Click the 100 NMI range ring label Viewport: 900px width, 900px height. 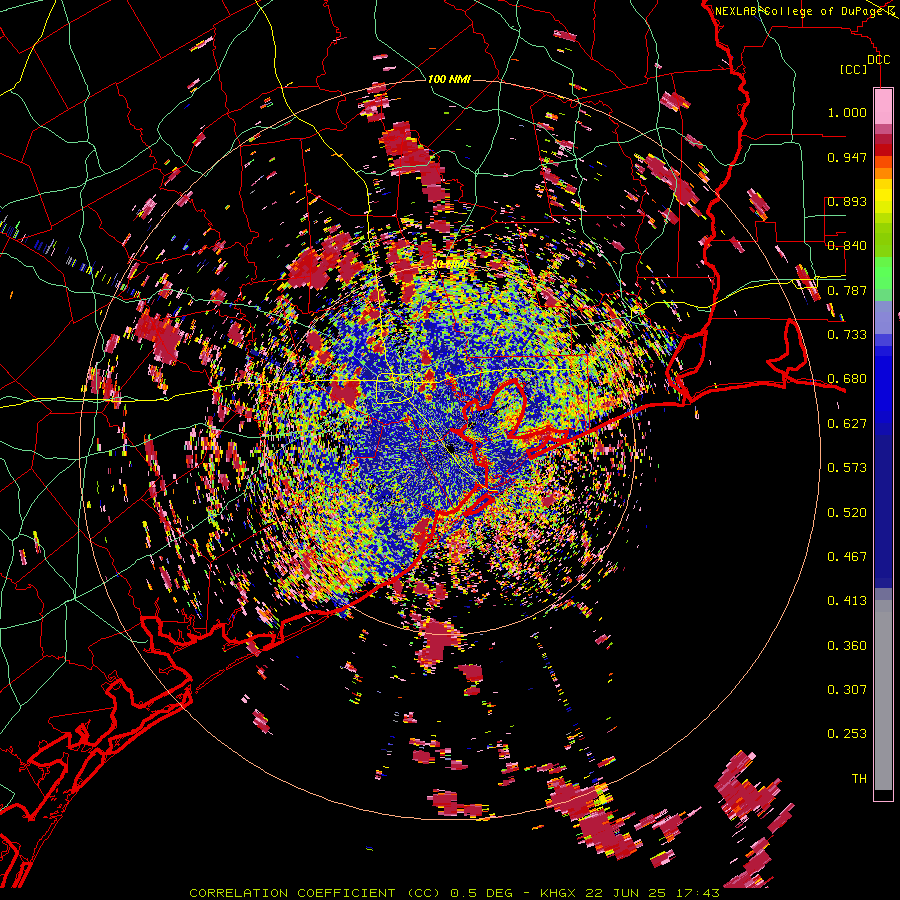pos(449,79)
